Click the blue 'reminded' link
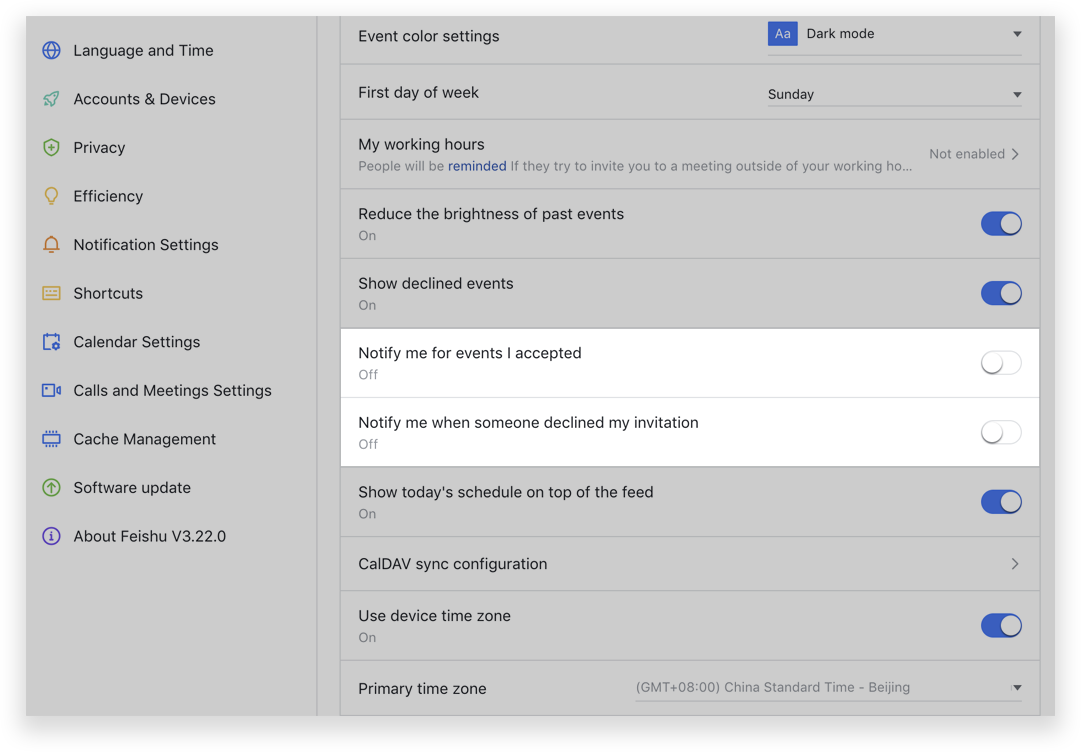The height and width of the screenshot is (752, 1081). (477, 166)
